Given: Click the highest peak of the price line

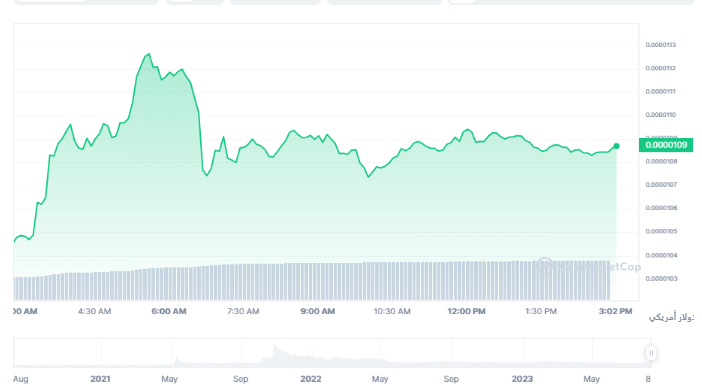Looking at the screenshot, I should tap(149, 54).
